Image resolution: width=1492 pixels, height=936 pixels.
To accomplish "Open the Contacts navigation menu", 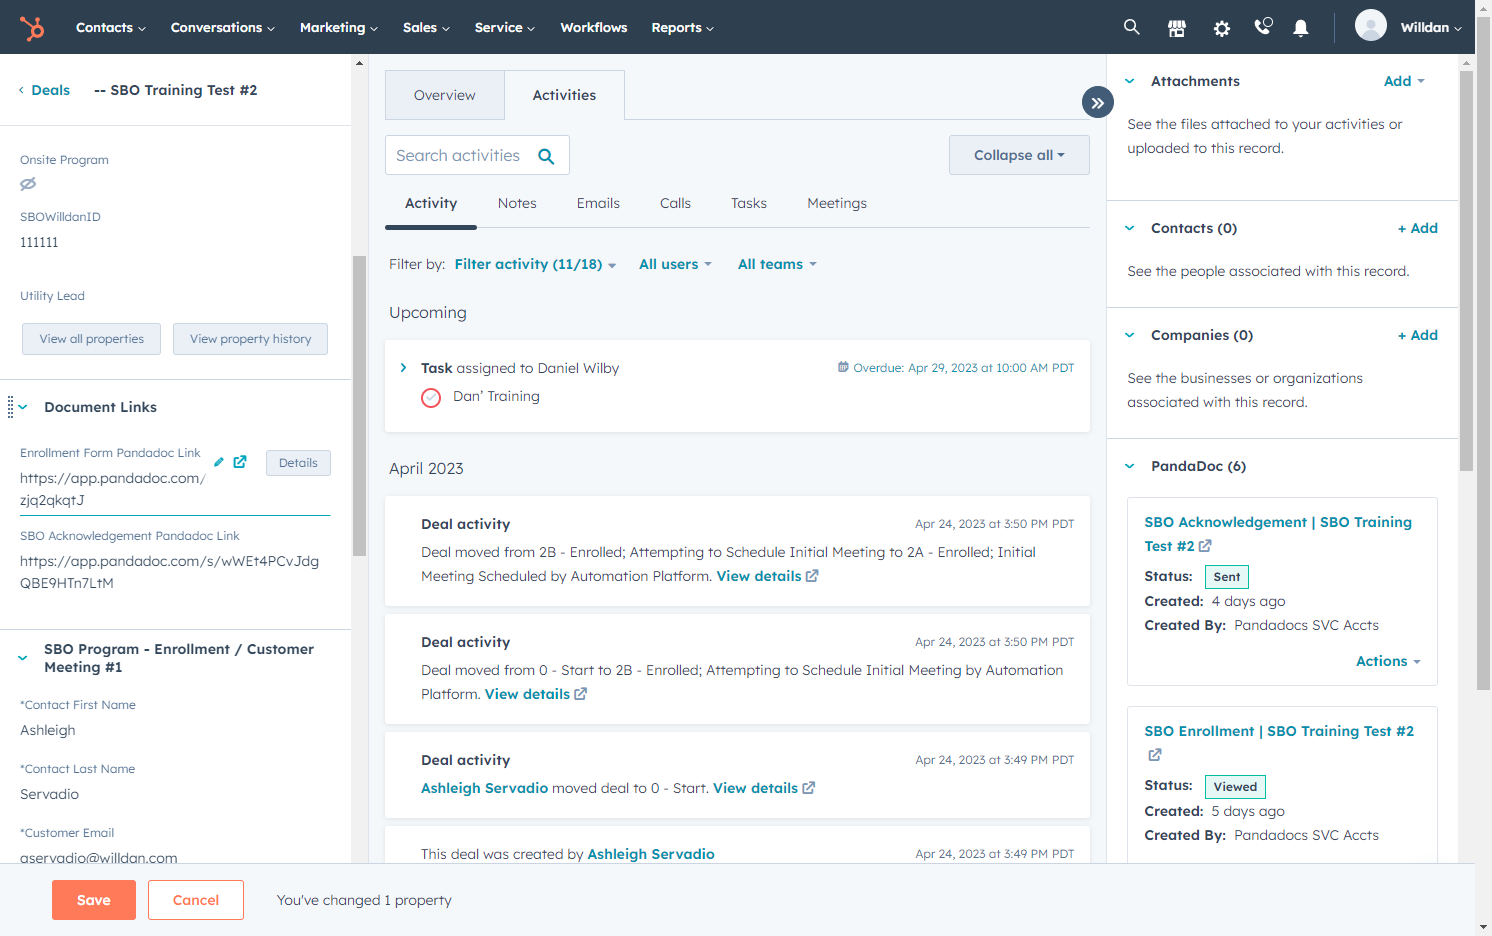I will 111,27.
